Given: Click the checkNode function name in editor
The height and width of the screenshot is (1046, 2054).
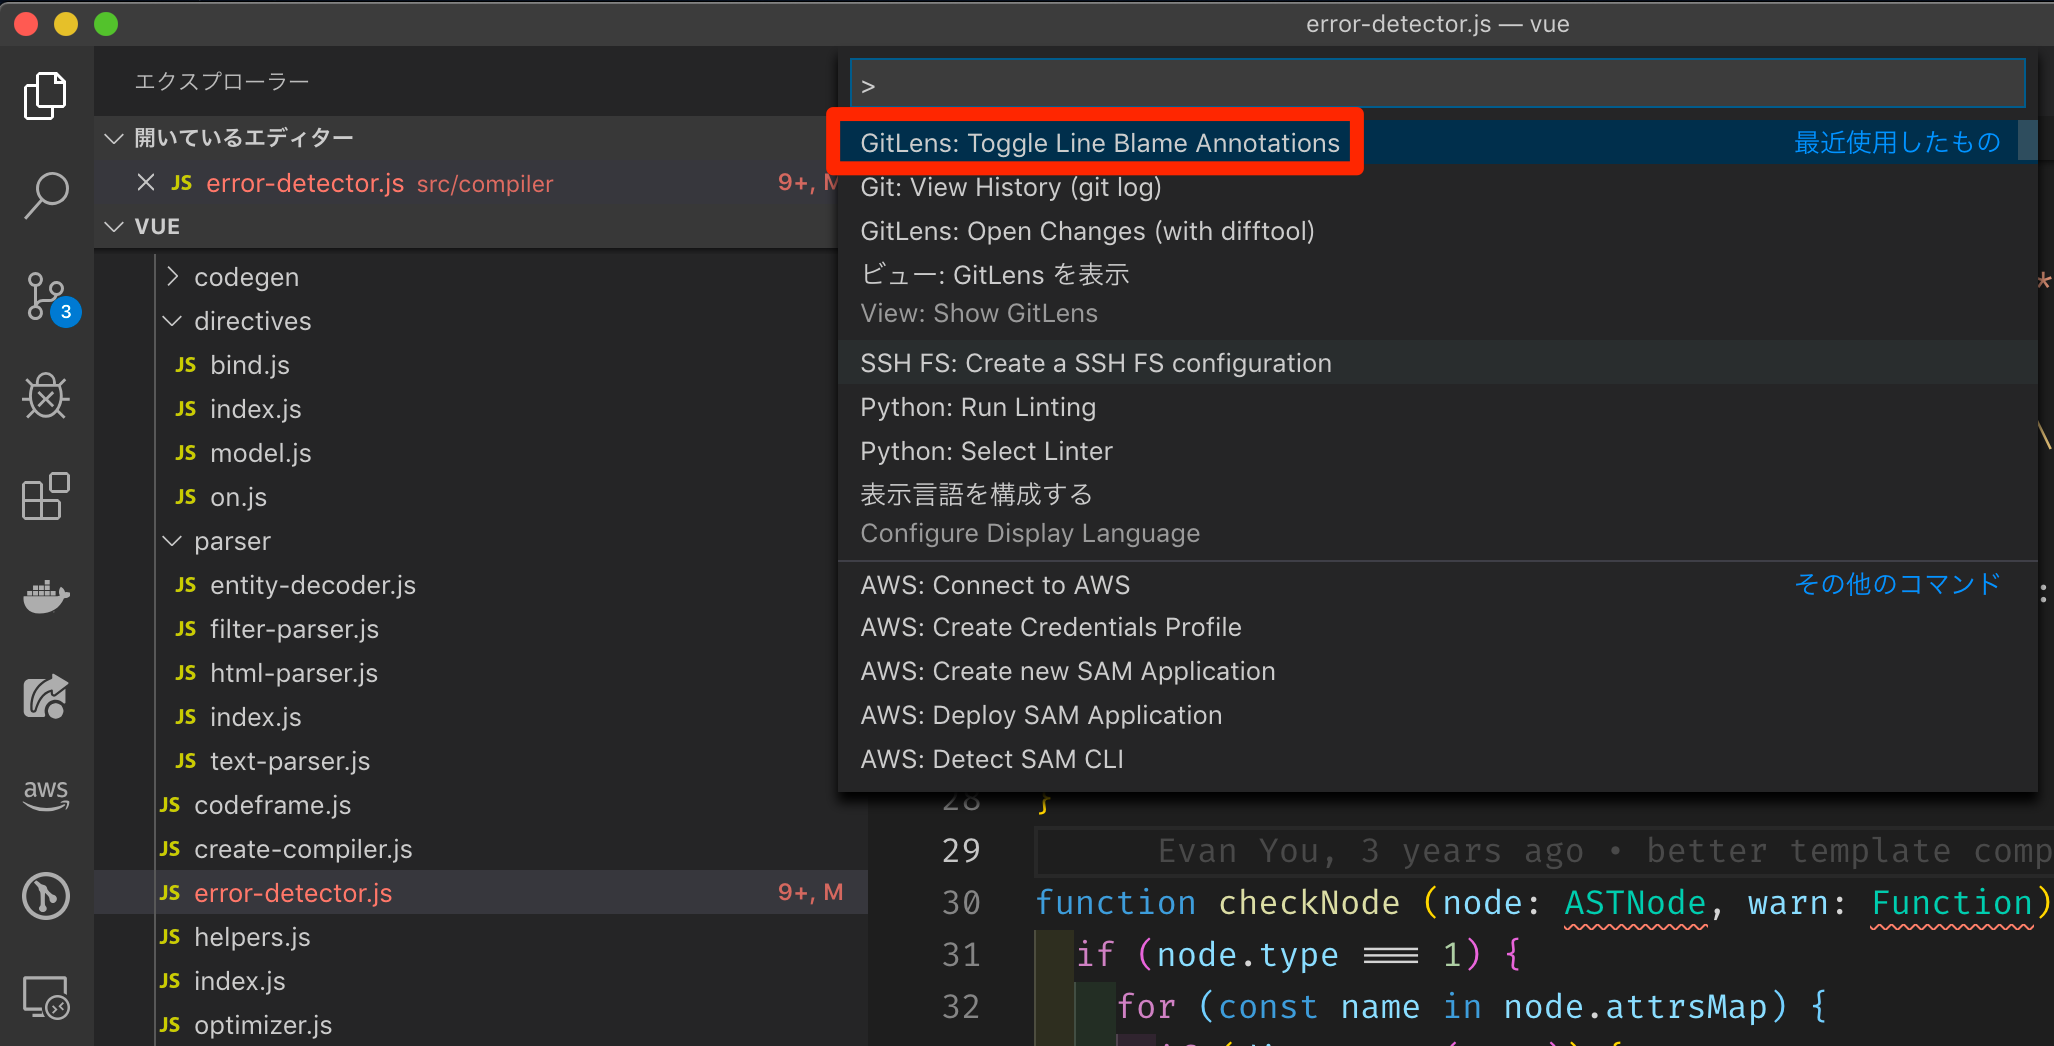Looking at the screenshot, I should (x=1308, y=903).
